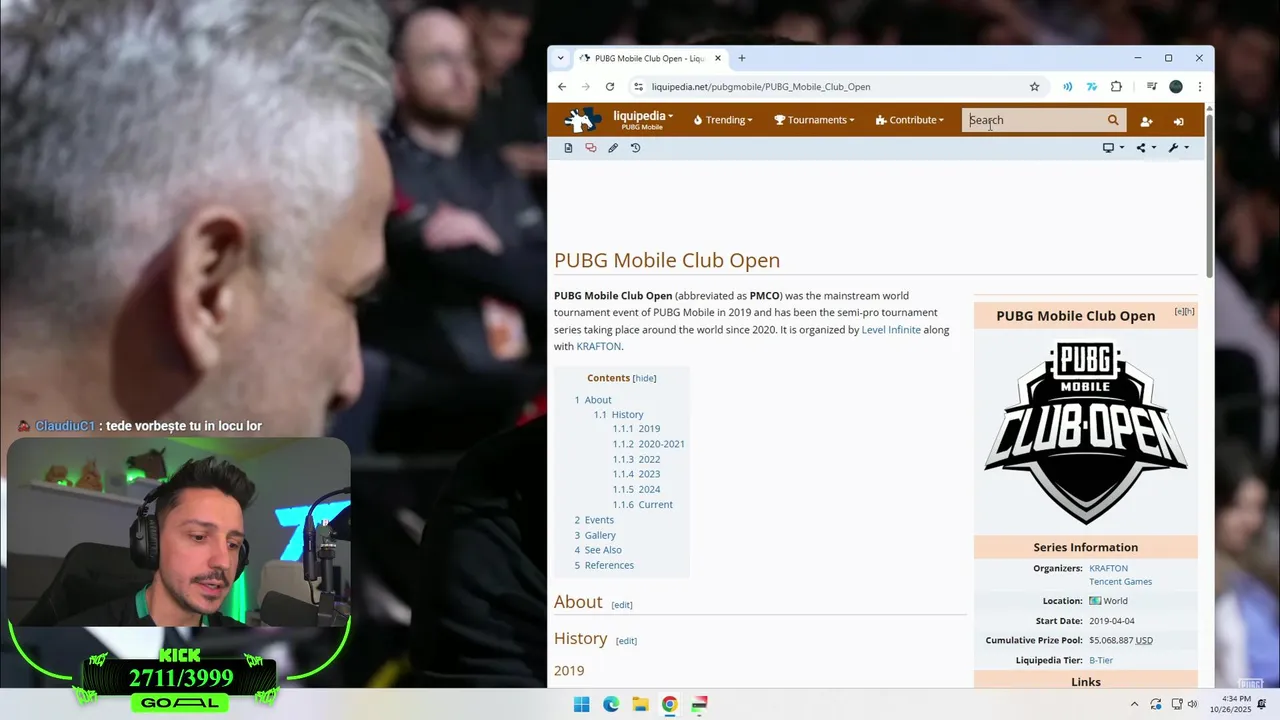Screen dimensions: 1280x720
Task: Click the log in icon
Action: (1178, 121)
